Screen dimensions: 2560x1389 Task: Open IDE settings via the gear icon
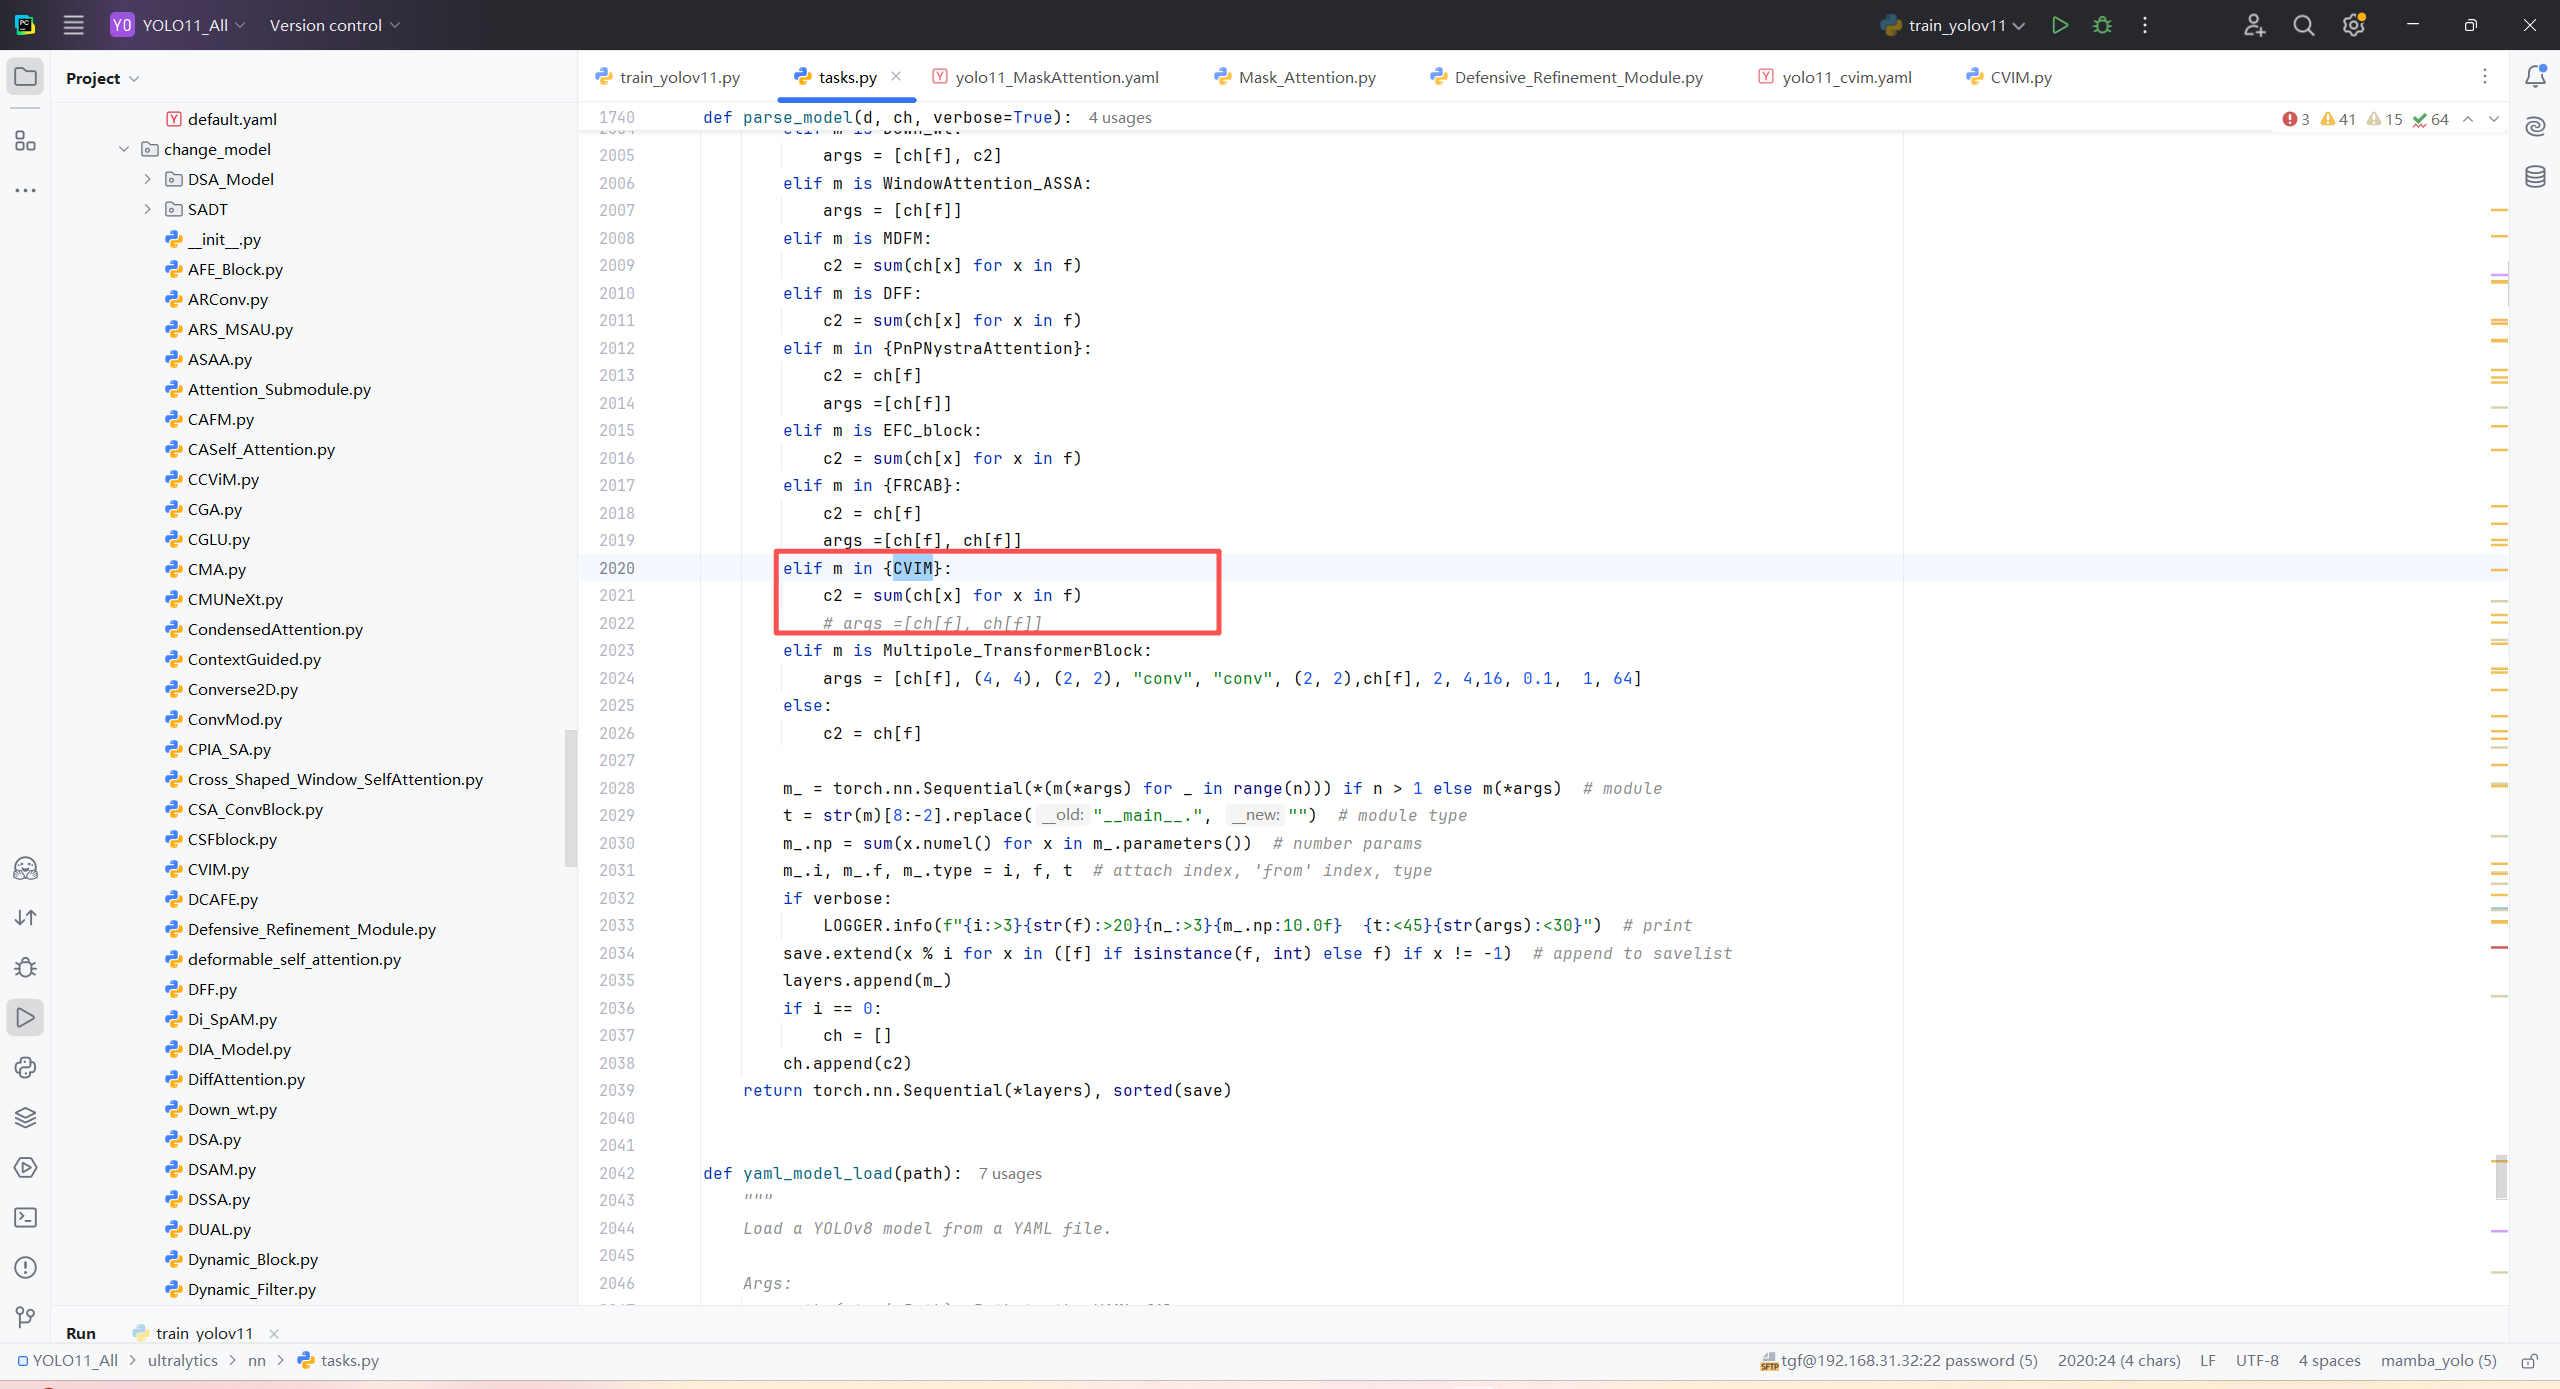pos(2353,25)
